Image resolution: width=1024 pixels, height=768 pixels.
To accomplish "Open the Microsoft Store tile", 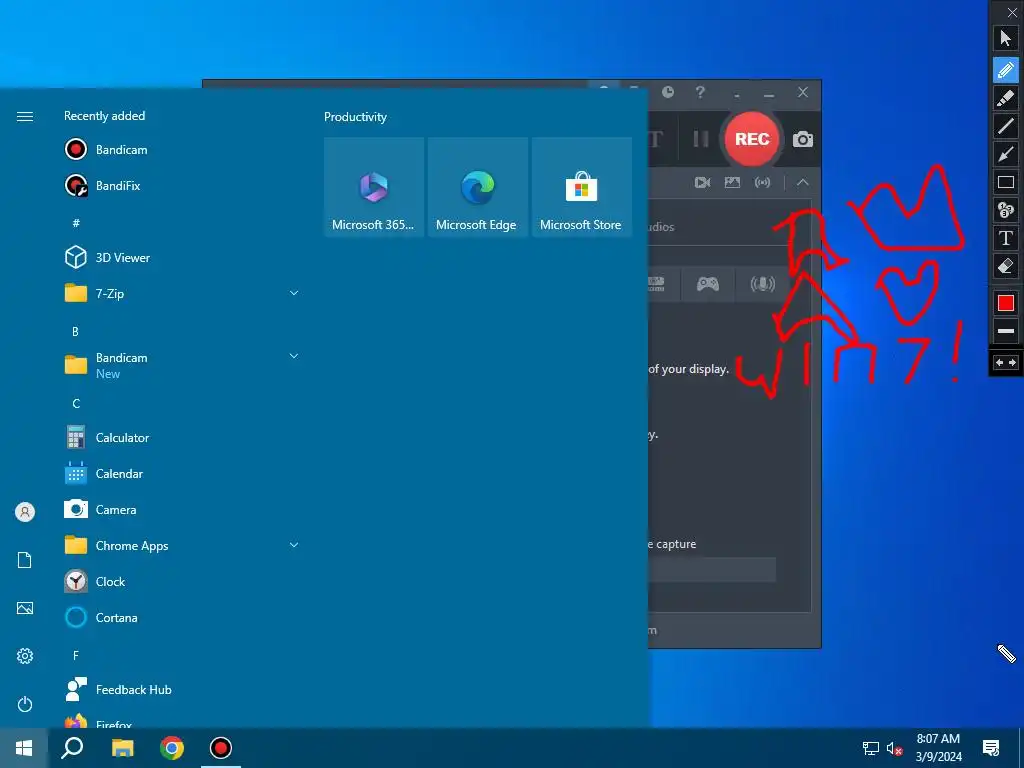I will pos(581,187).
